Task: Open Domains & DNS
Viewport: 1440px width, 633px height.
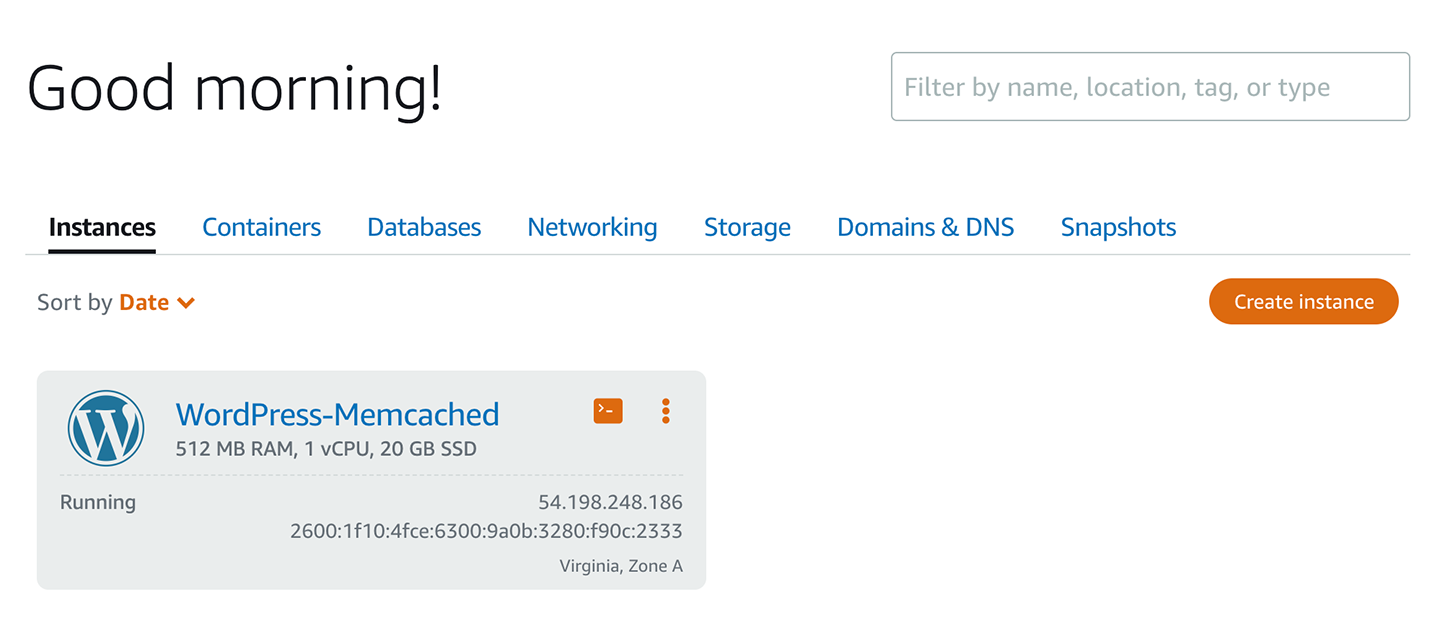Action: point(925,227)
